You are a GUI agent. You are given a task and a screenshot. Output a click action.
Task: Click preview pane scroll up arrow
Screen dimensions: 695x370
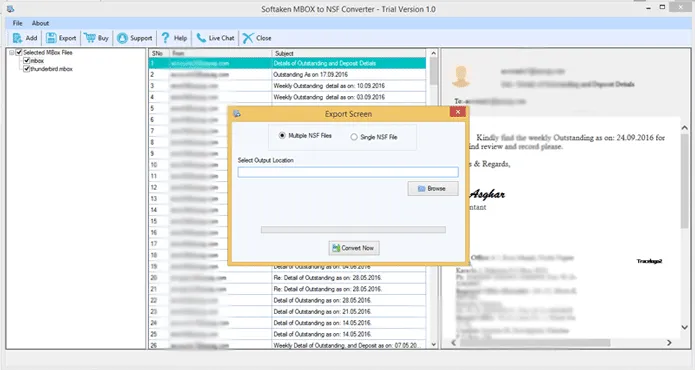pyautogui.click(x=684, y=128)
